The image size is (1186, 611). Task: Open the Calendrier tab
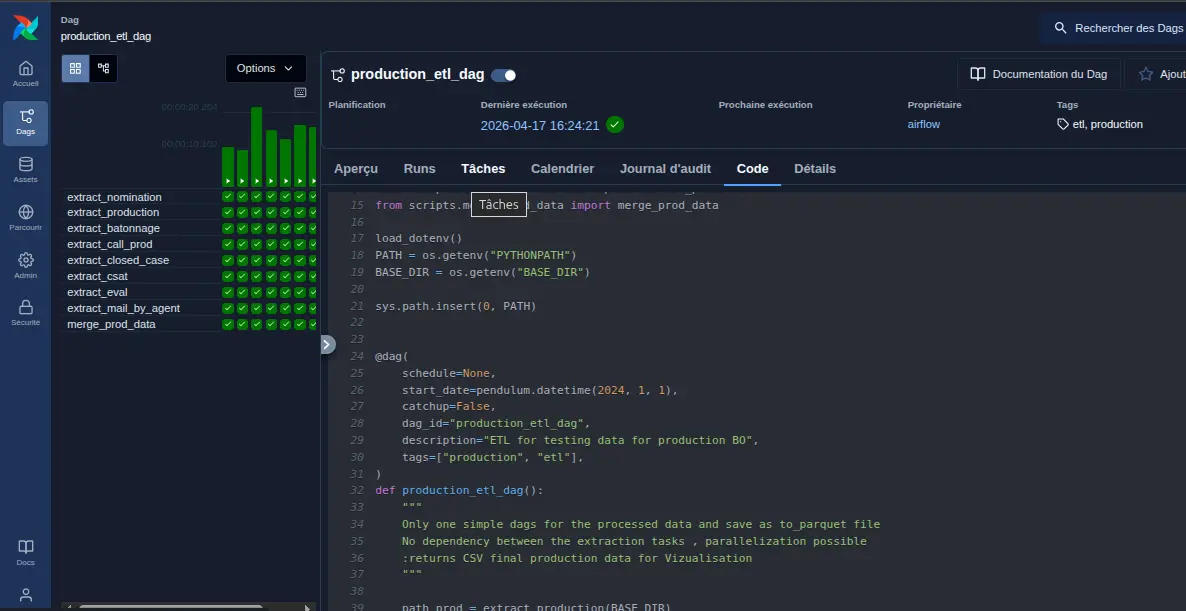(x=563, y=169)
